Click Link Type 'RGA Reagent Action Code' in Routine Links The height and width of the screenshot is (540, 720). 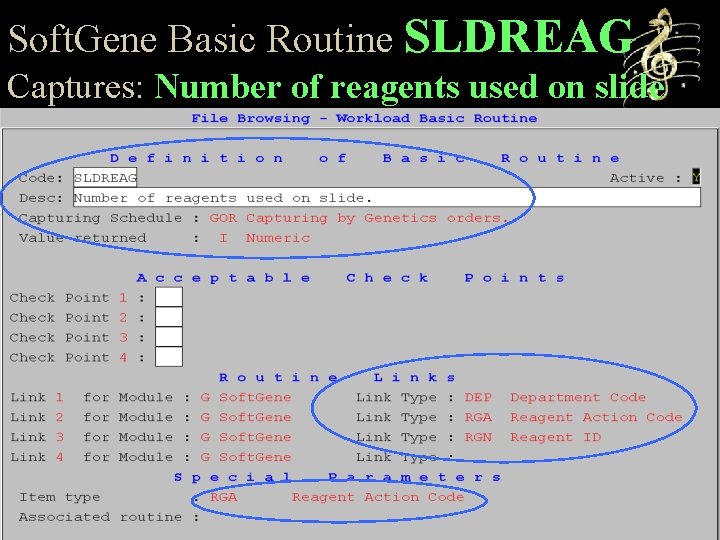(574, 417)
